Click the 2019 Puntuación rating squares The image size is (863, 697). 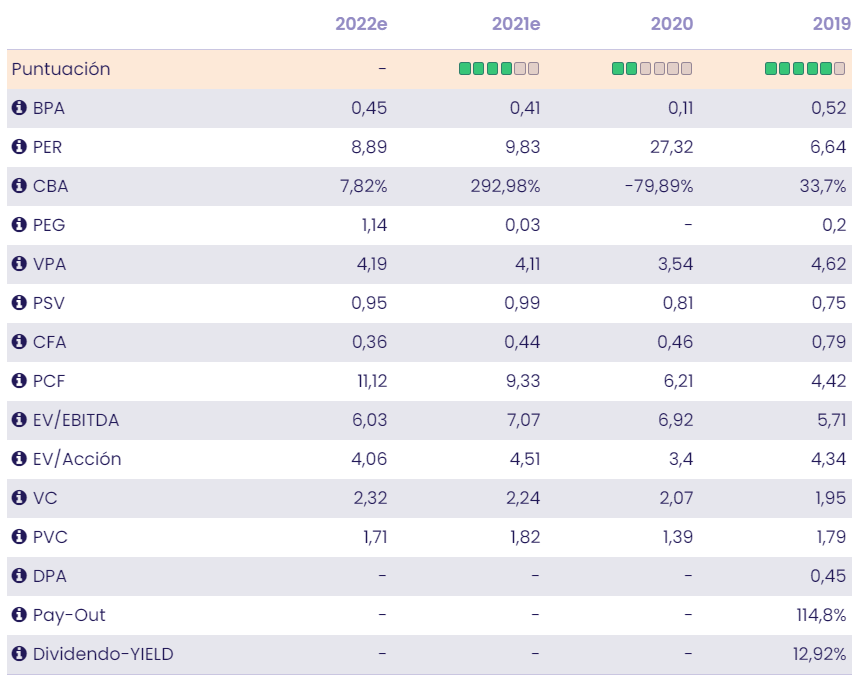click(x=805, y=69)
